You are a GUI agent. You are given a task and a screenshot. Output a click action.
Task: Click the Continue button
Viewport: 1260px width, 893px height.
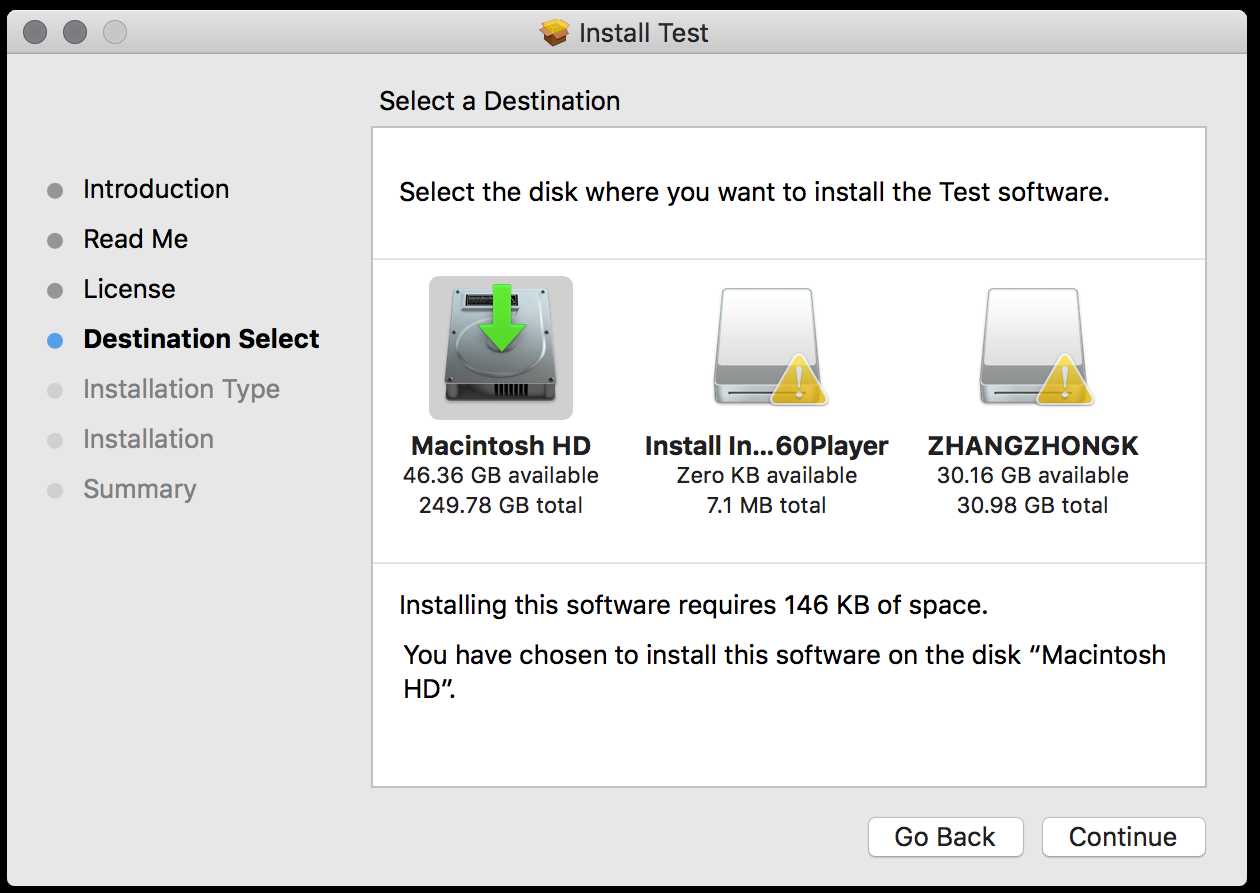(1123, 837)
